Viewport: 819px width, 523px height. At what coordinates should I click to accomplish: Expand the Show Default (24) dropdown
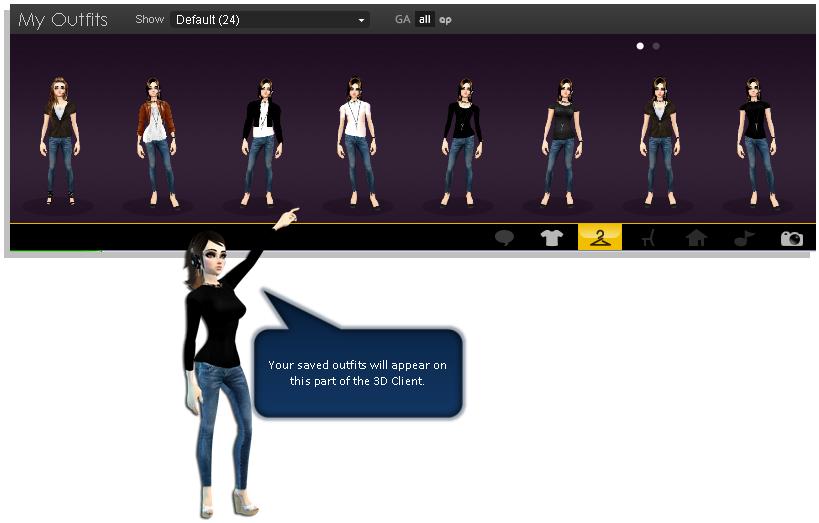click(270, 20)
